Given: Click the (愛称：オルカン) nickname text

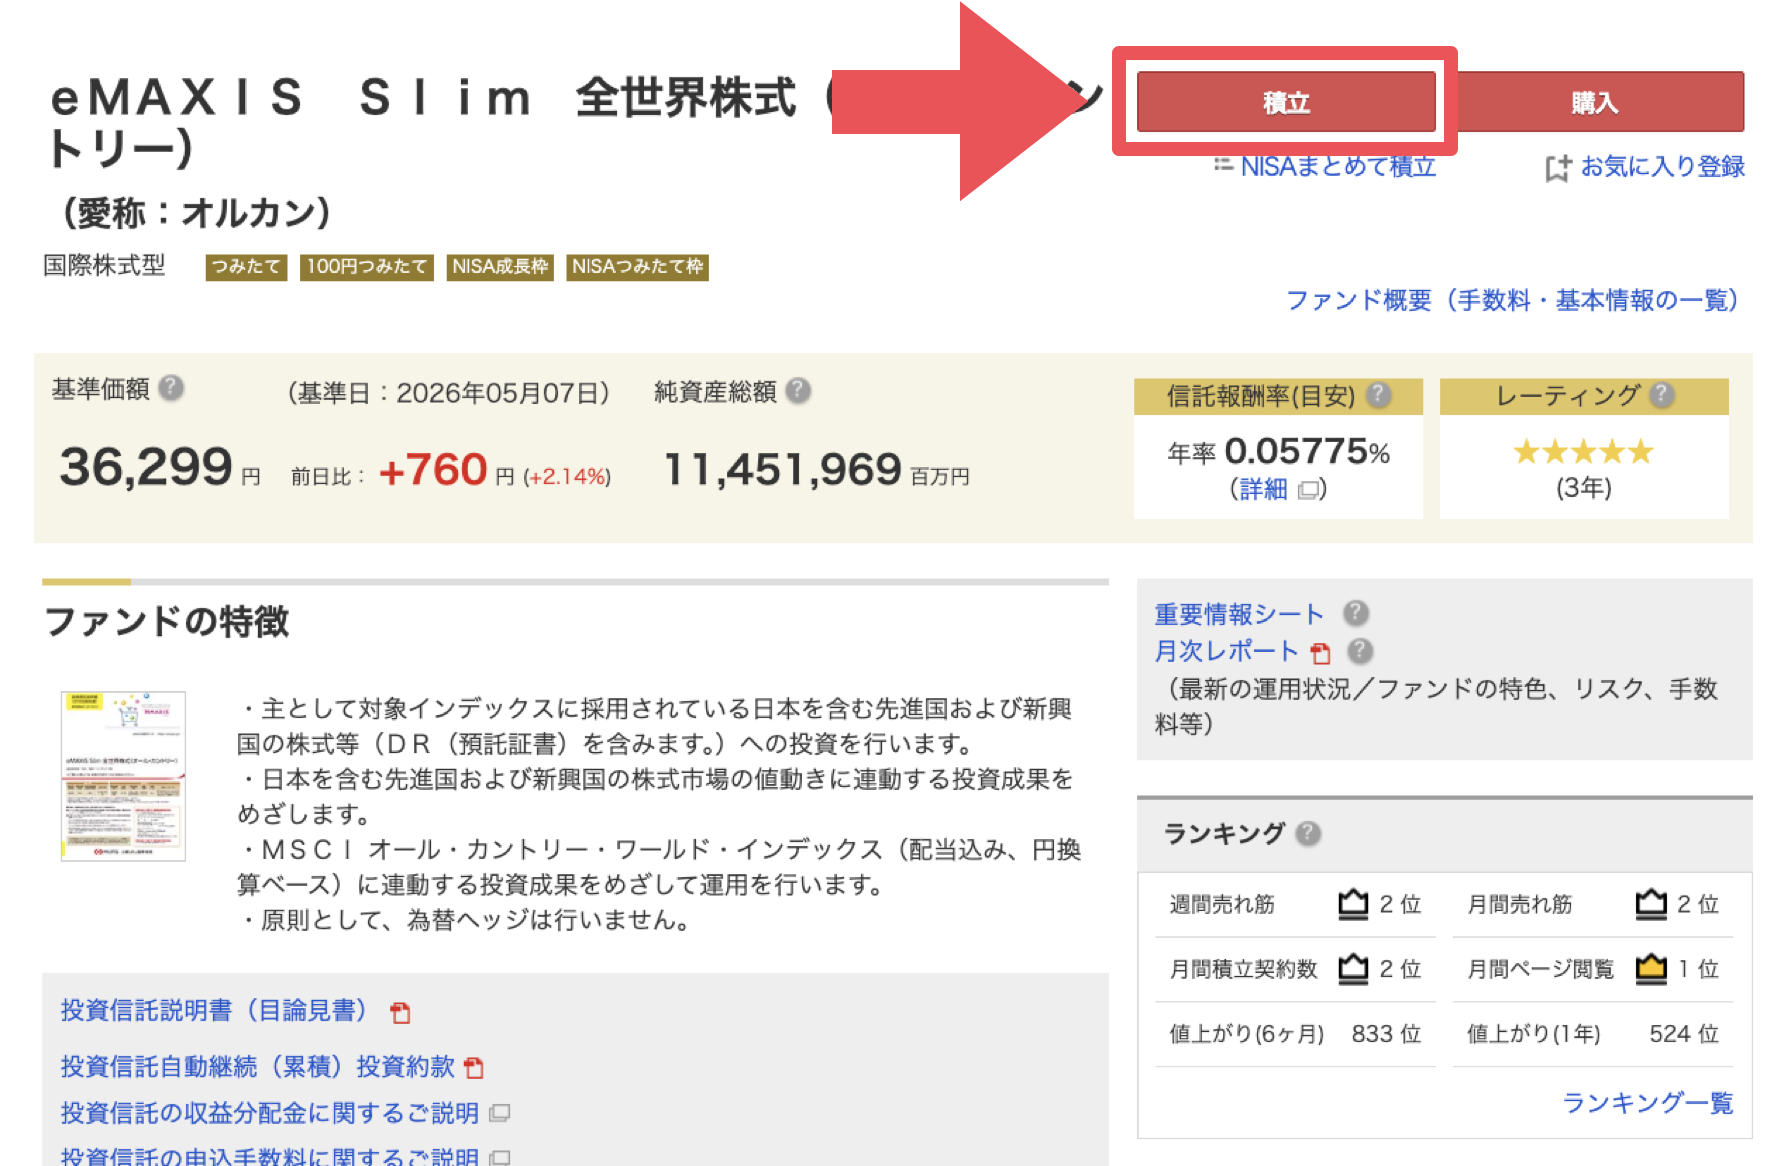Looking at the screenshot, I should click(x=196, y=213).
